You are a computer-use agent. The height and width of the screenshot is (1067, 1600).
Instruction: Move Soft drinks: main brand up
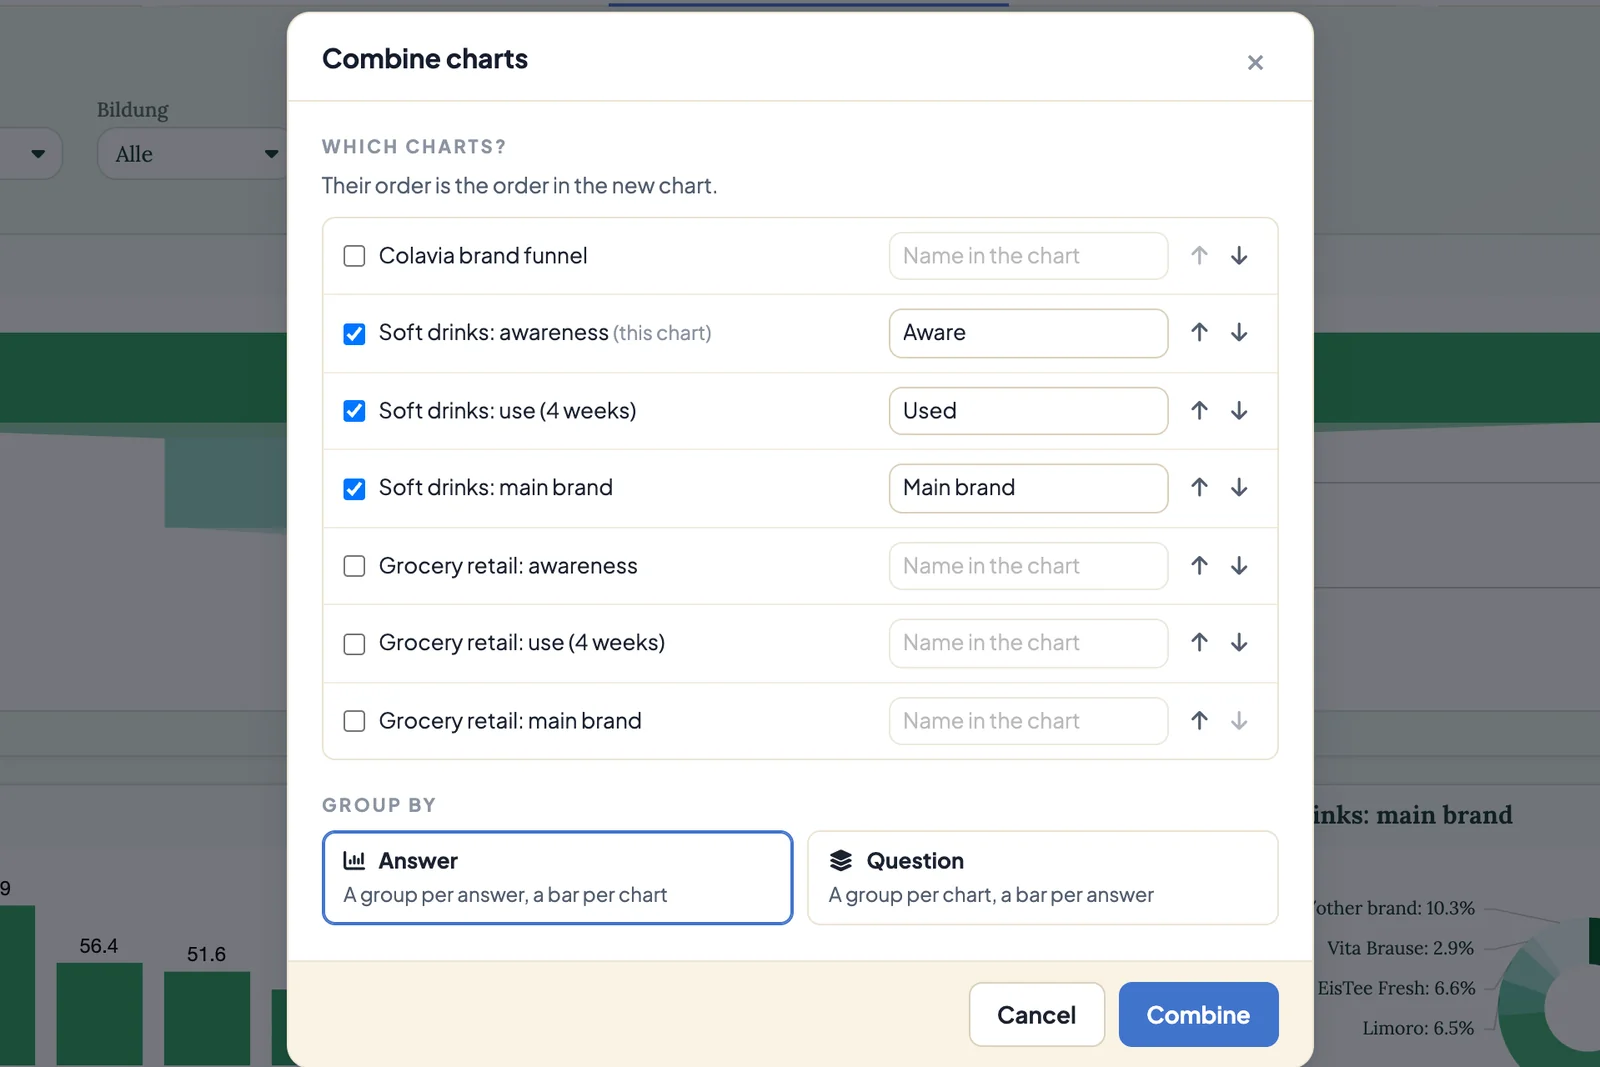pyautogui.click(x=1199, y=488)
